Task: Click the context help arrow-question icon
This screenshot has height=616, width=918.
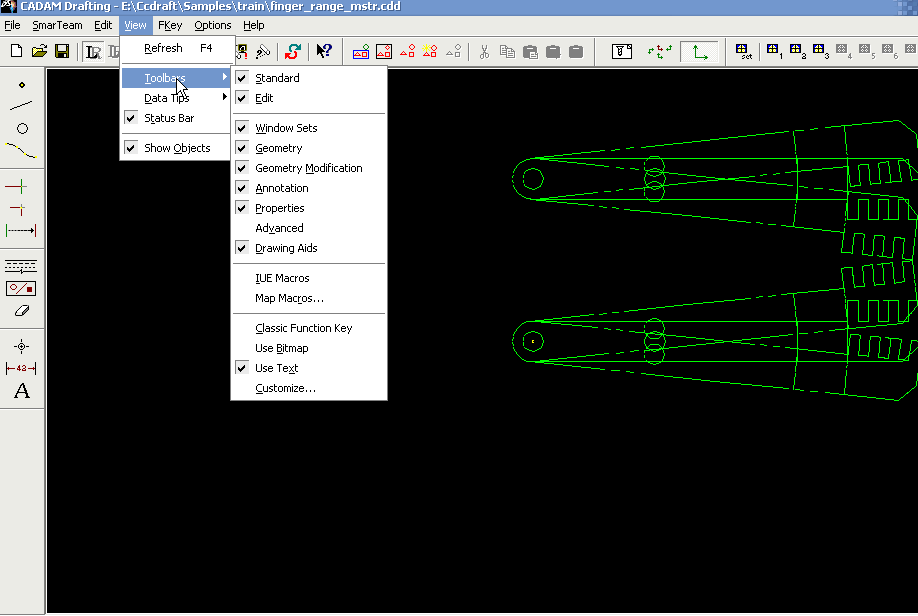Action: click(324, 52)
